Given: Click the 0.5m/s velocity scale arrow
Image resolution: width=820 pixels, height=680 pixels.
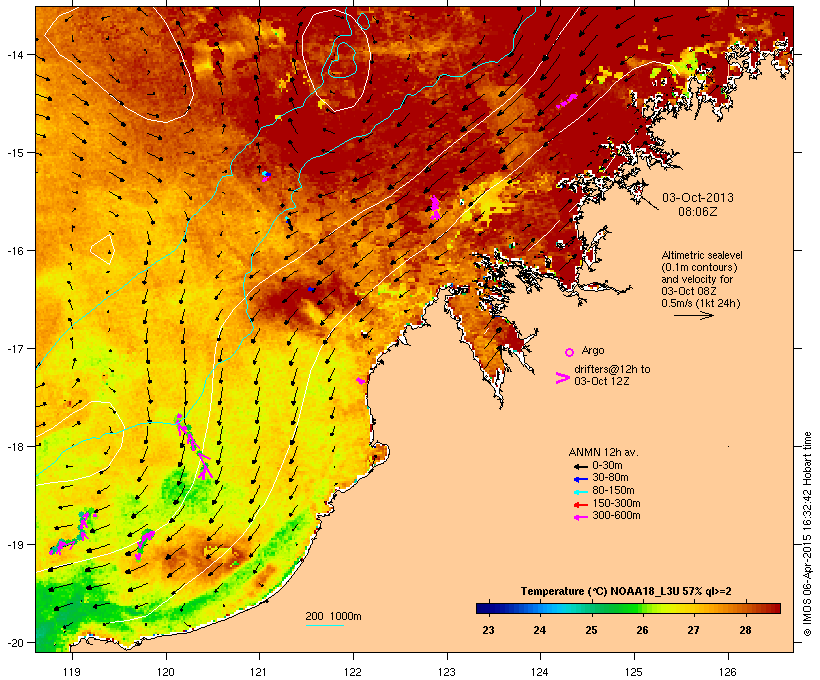Looking at the screenshot, I should [693, 315].
